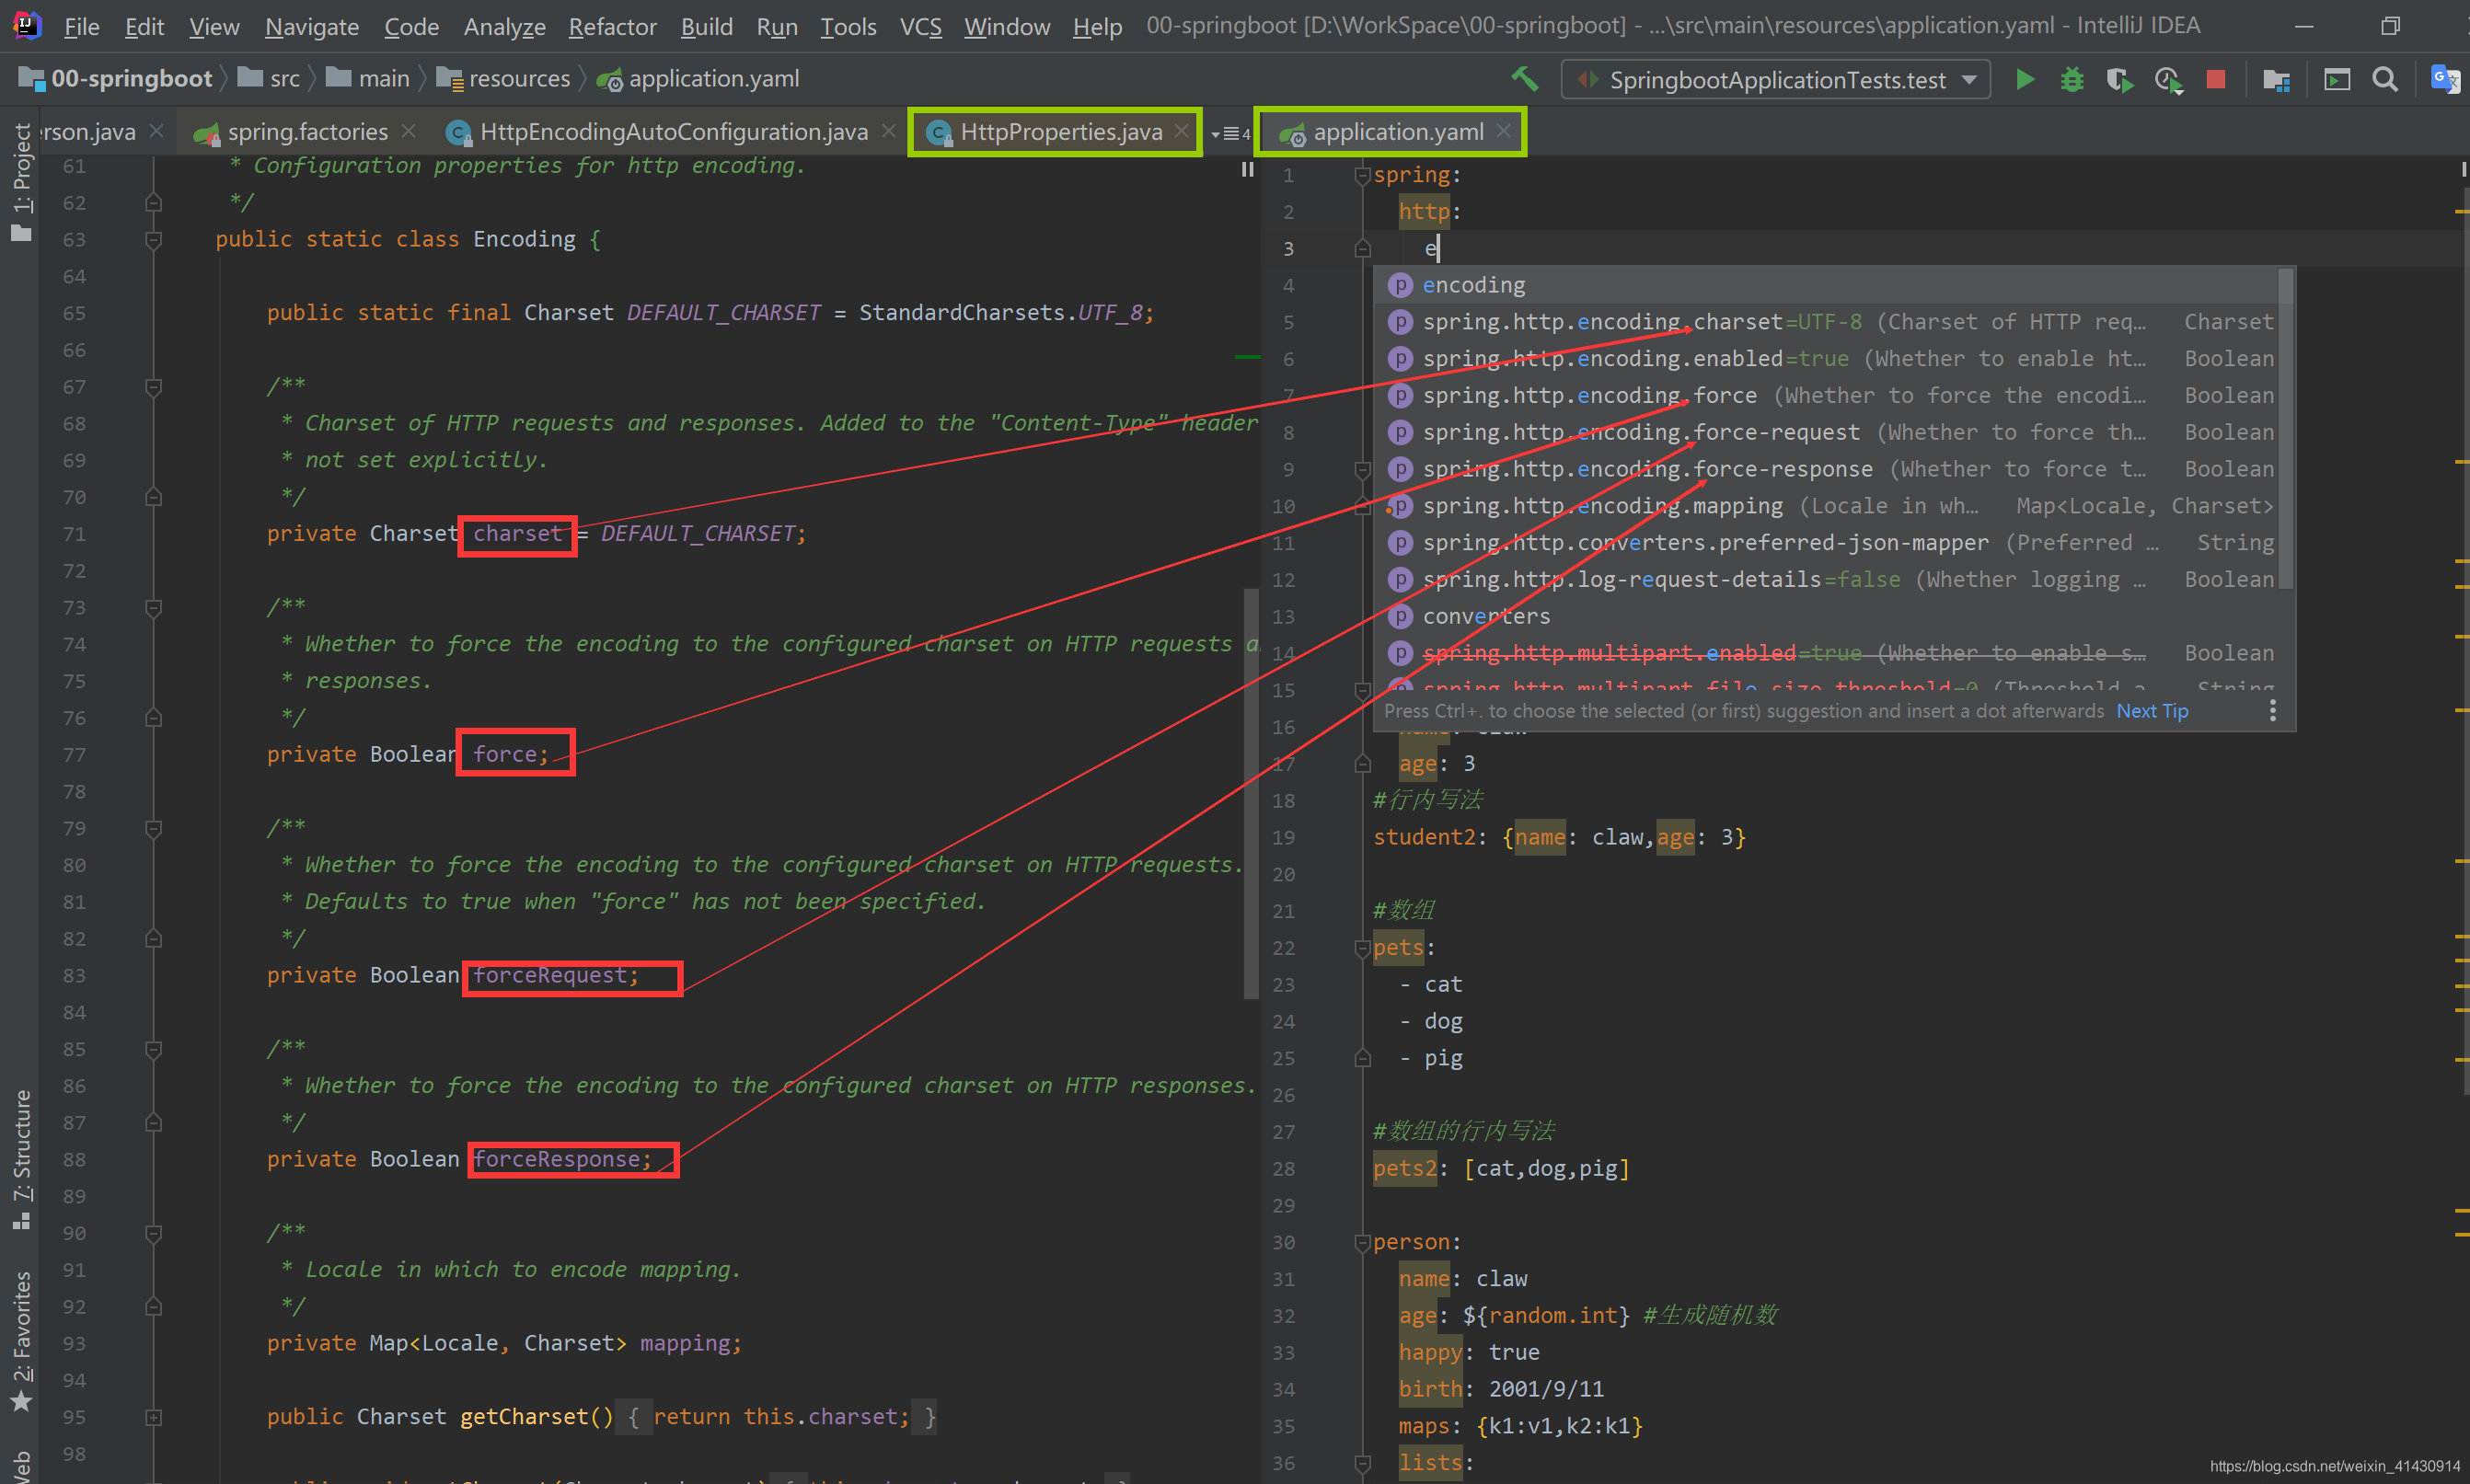
Task: Build project using the hammer icon
Action: [1524, 78]
